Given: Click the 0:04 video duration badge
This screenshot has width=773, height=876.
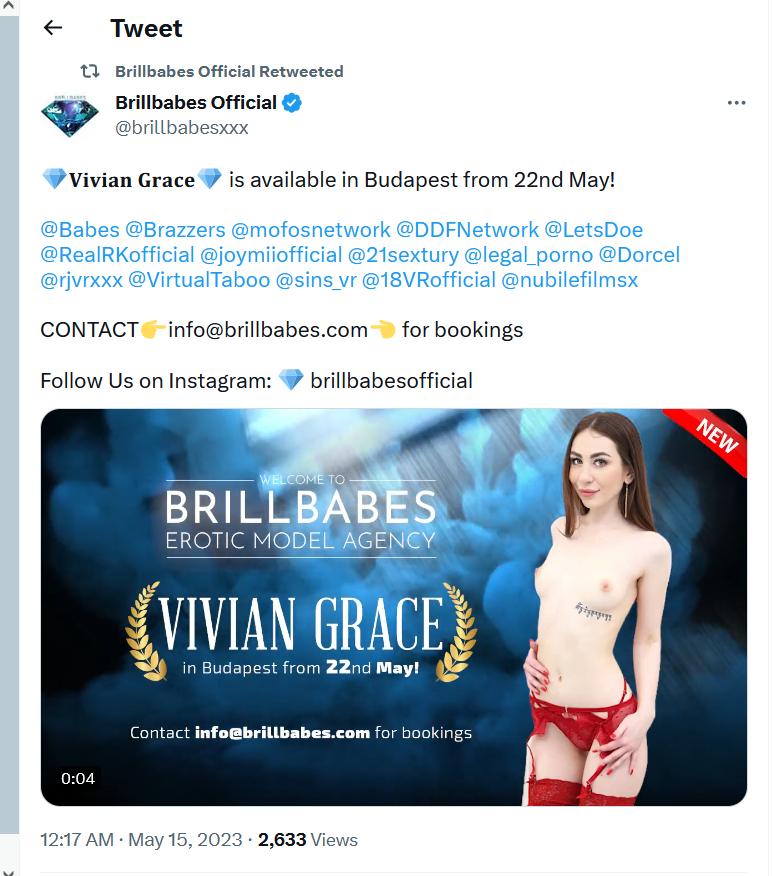Looking at the screenshot, I should click(78, 778).
